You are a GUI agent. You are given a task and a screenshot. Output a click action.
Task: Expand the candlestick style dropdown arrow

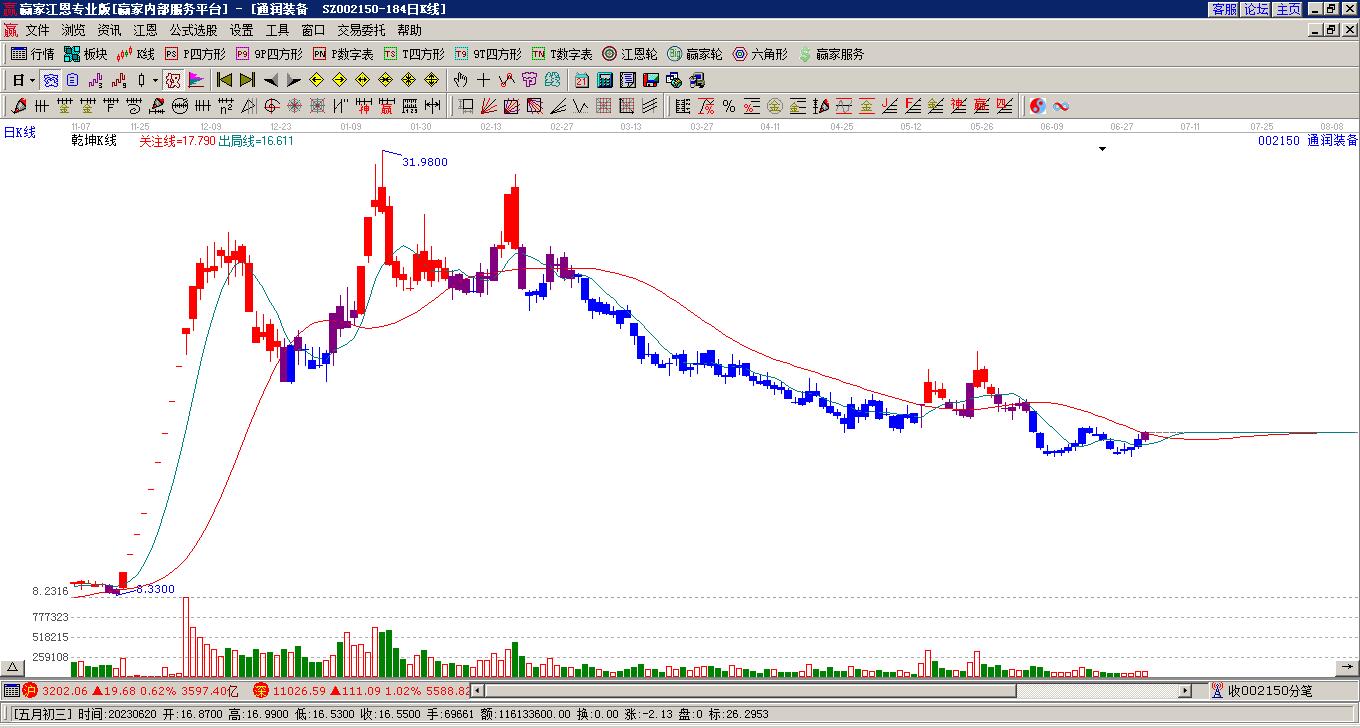point(155,80)
